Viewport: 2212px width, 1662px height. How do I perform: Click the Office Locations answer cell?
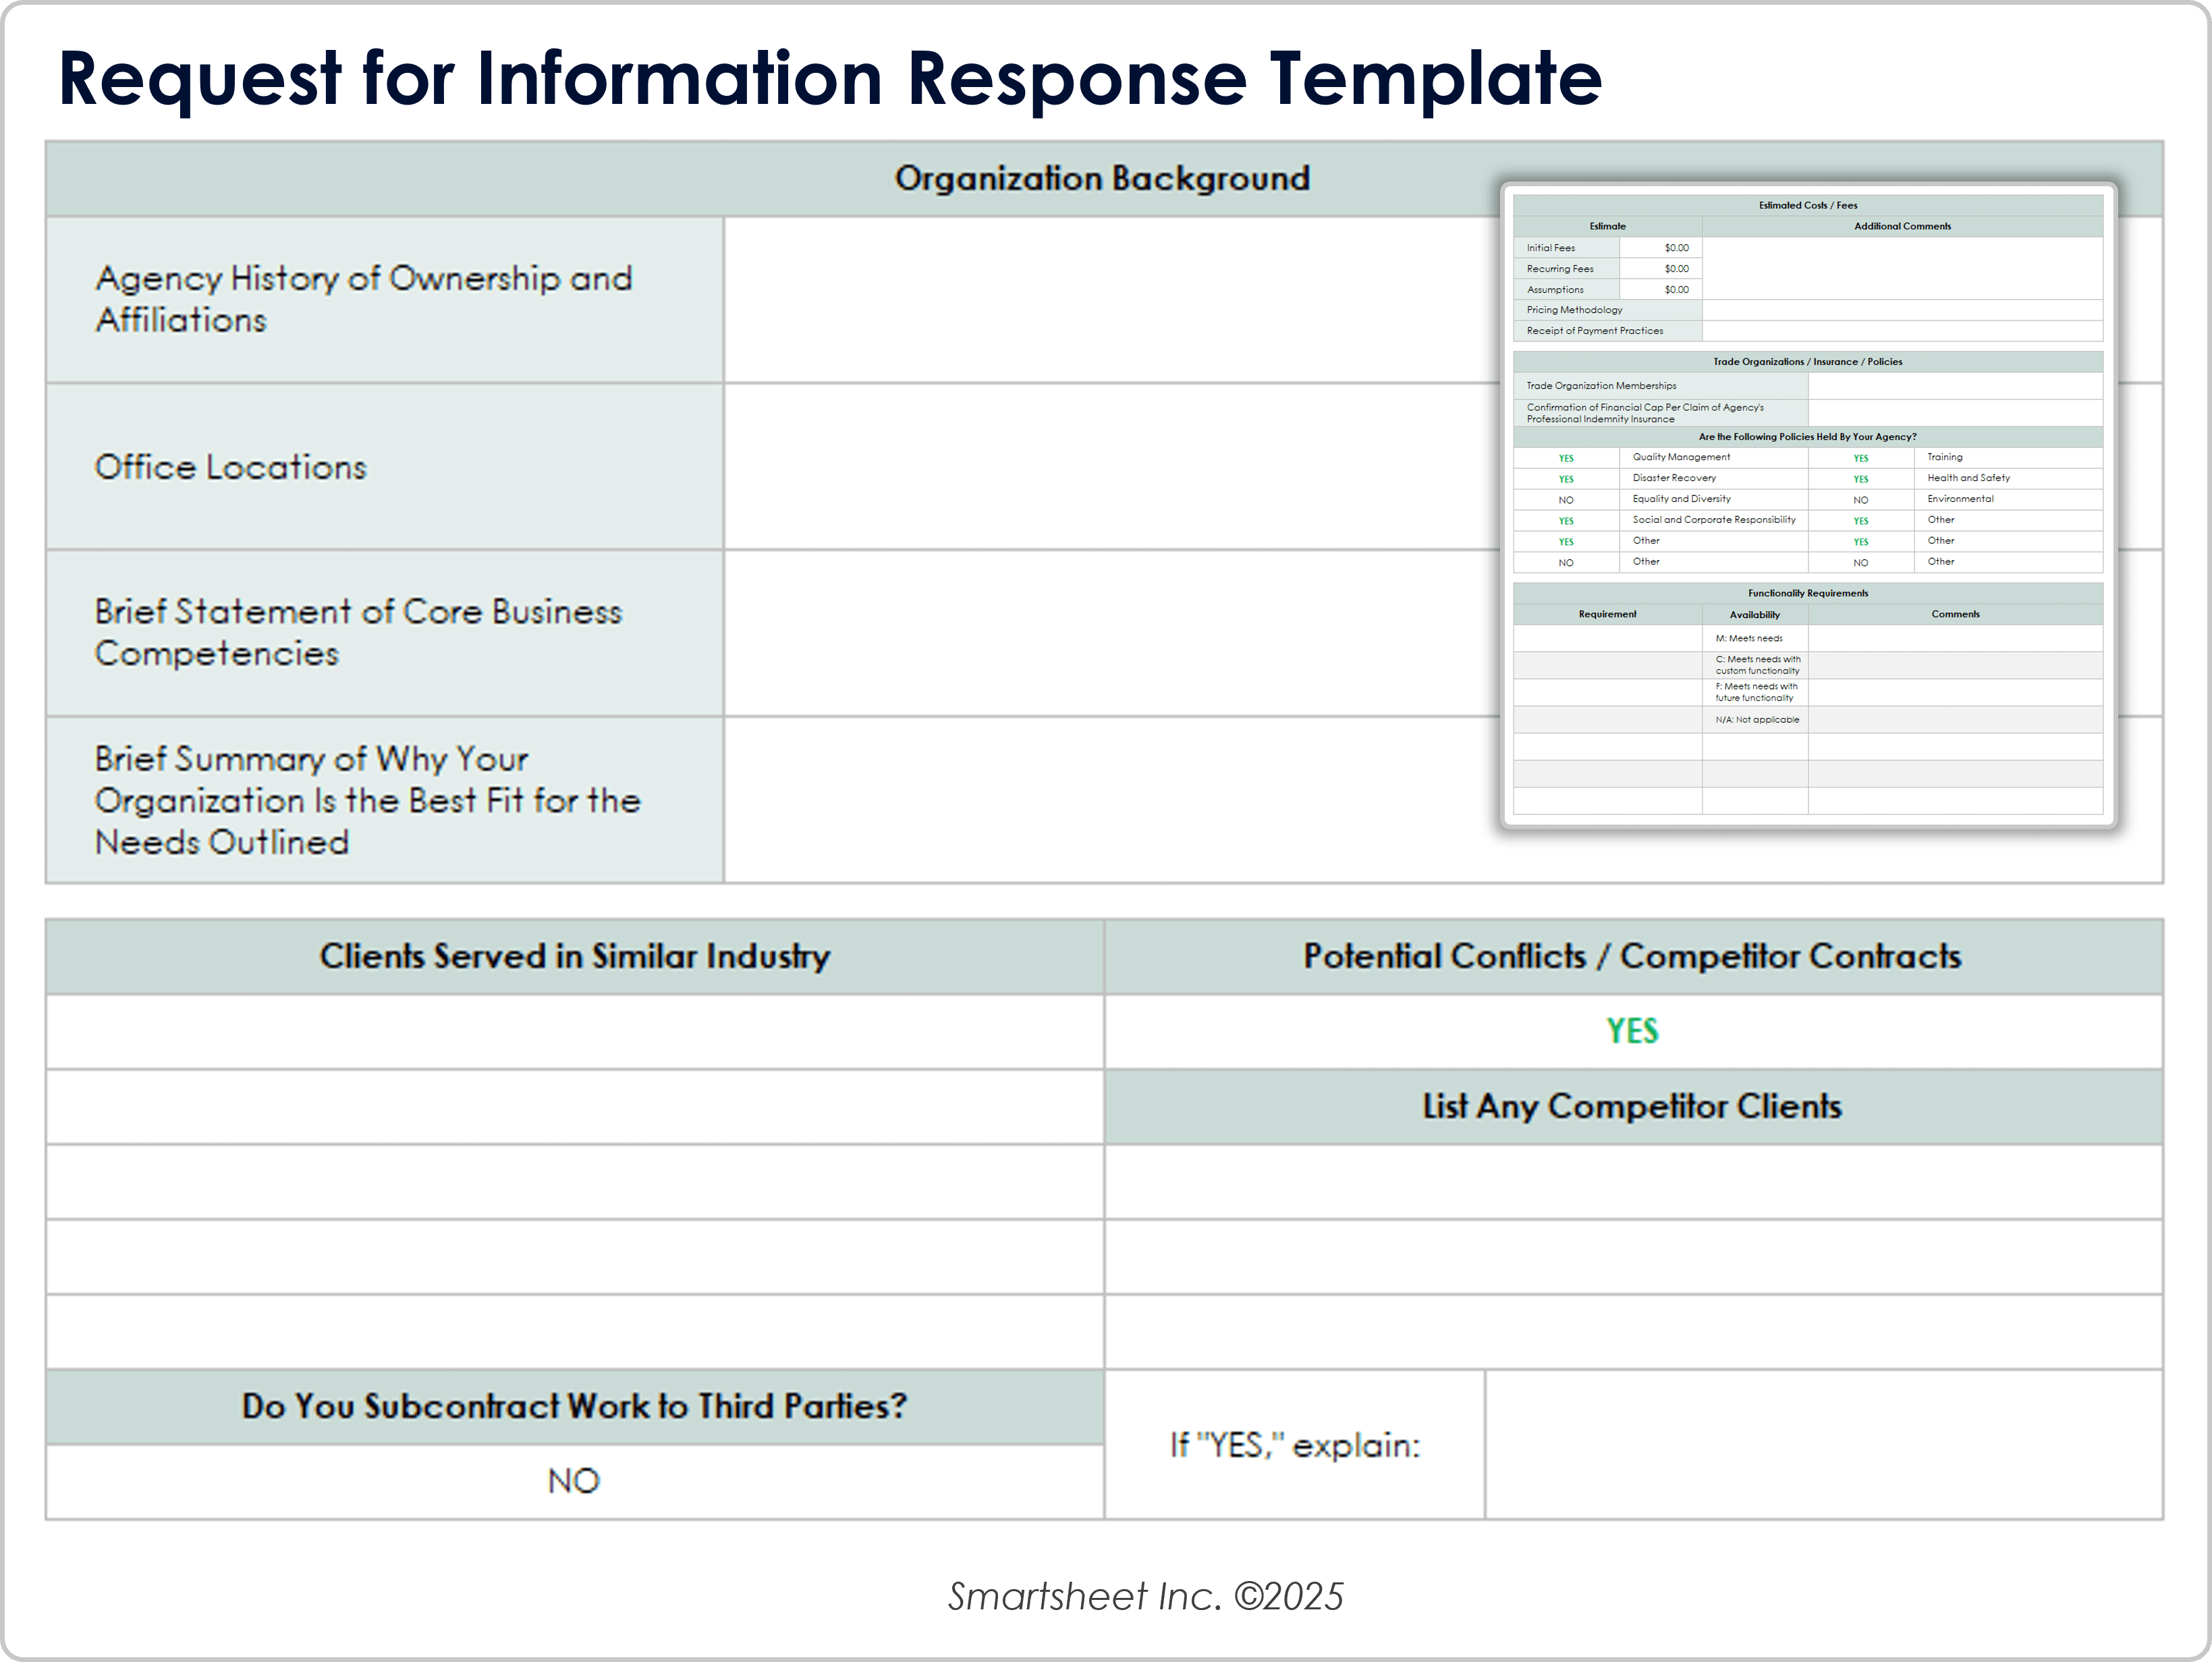(x=1100, y=467)
